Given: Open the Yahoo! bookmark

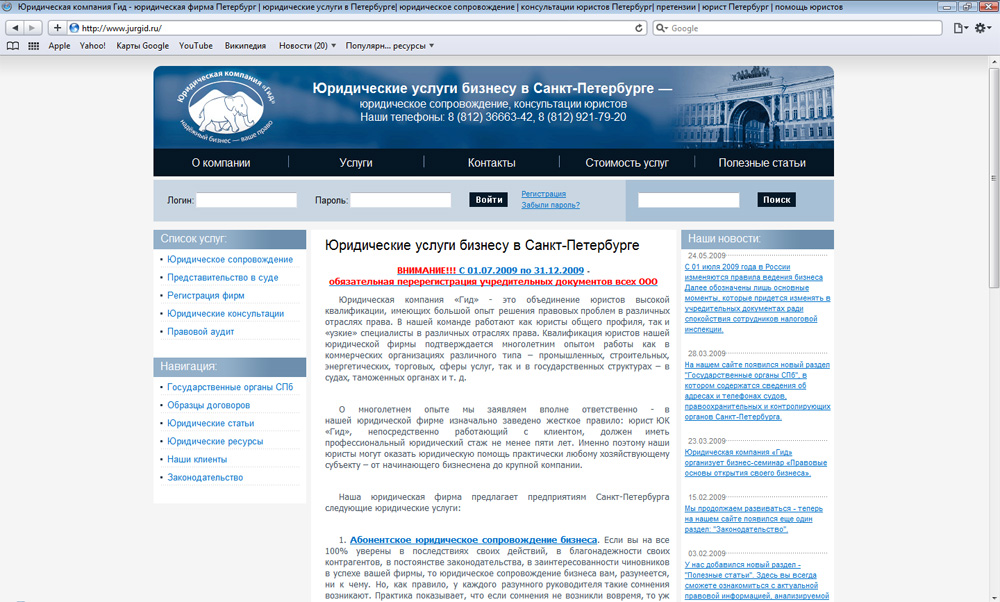Looking at the screenshot, I should 92,46.
